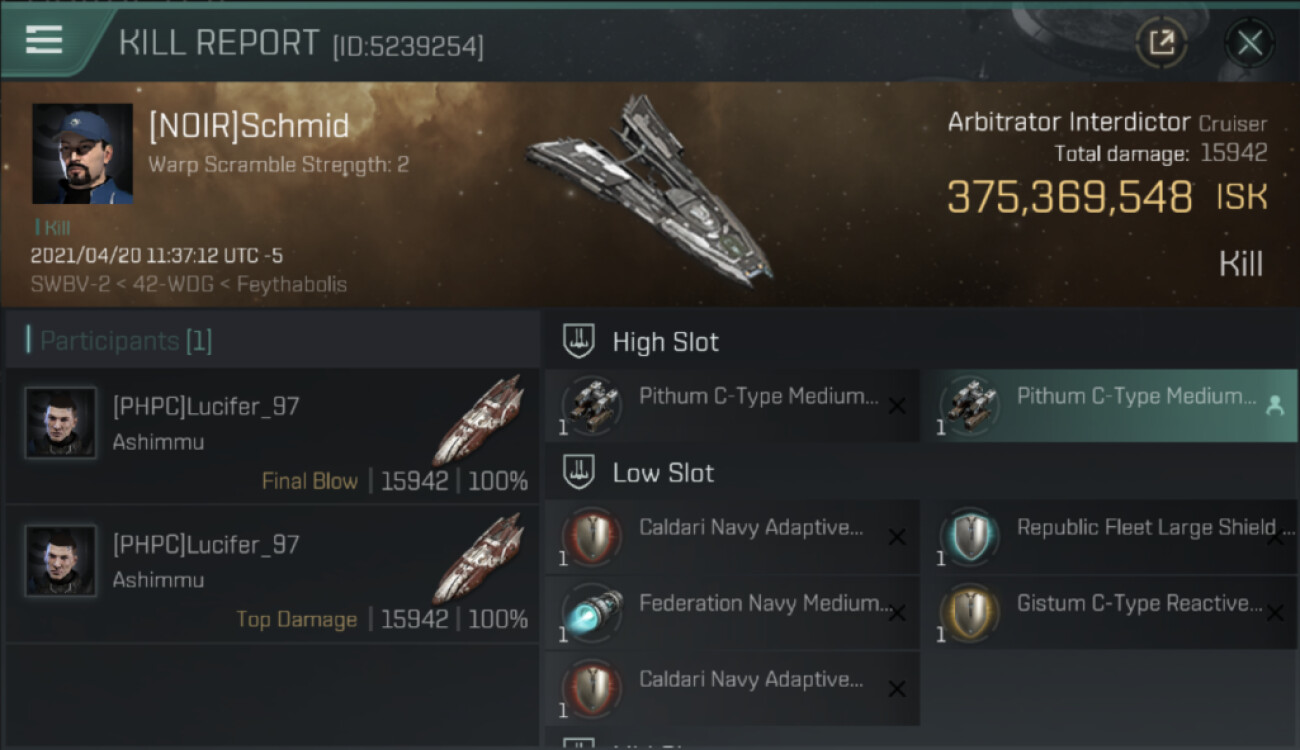Click the first Caldari Navy Adaptive module icon
Viewport: 1300px width, 750px height.
[593, 537]
